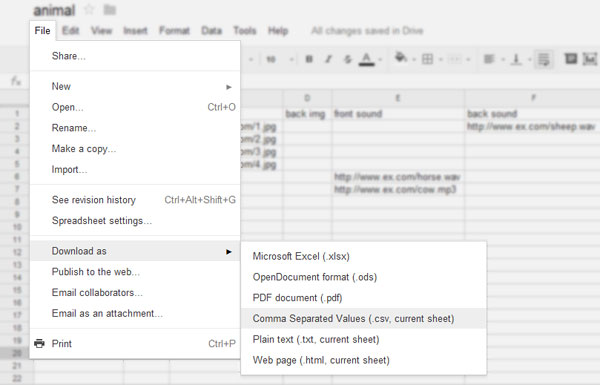Open Spreadsheet settings...
The width and height of the screenshot is (600, 385).
(135, 220)
